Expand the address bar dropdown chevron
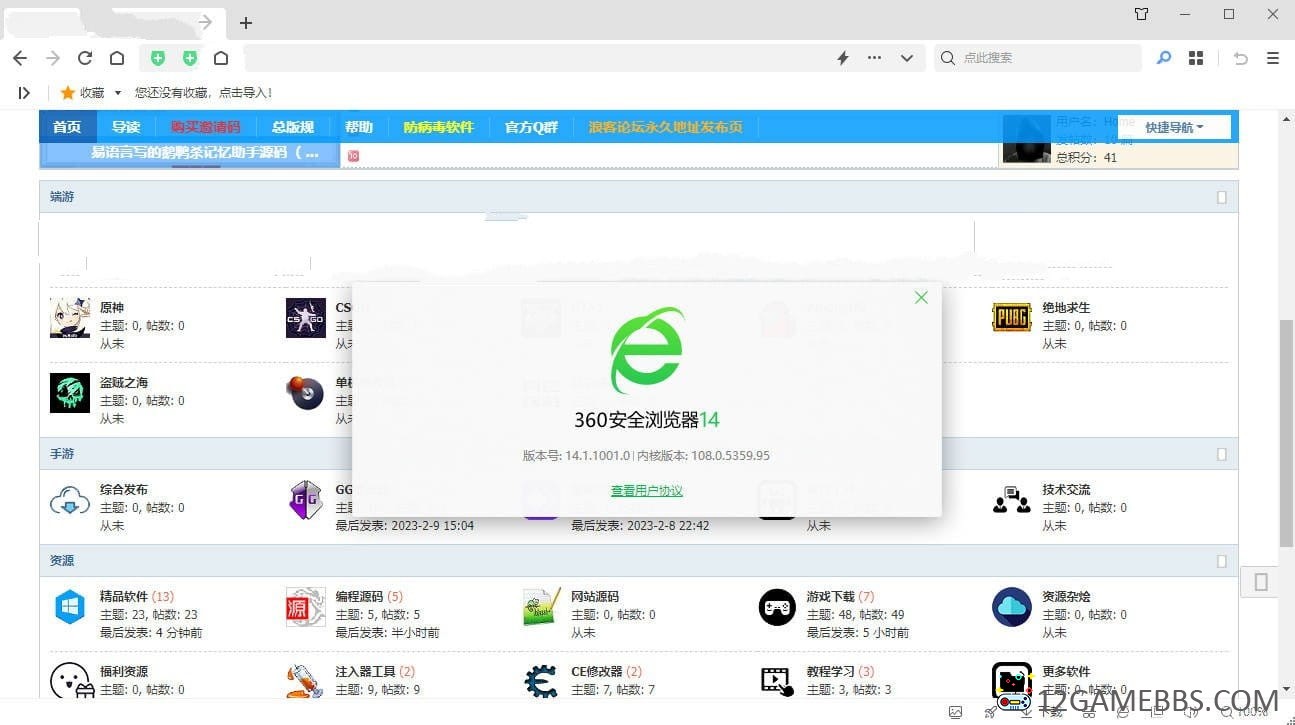The image size is (1295, 725). point(907,58)
